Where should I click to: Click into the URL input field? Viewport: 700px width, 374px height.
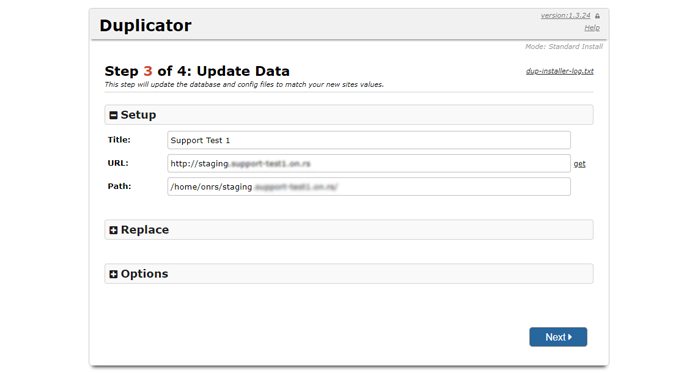pos(369,163)
